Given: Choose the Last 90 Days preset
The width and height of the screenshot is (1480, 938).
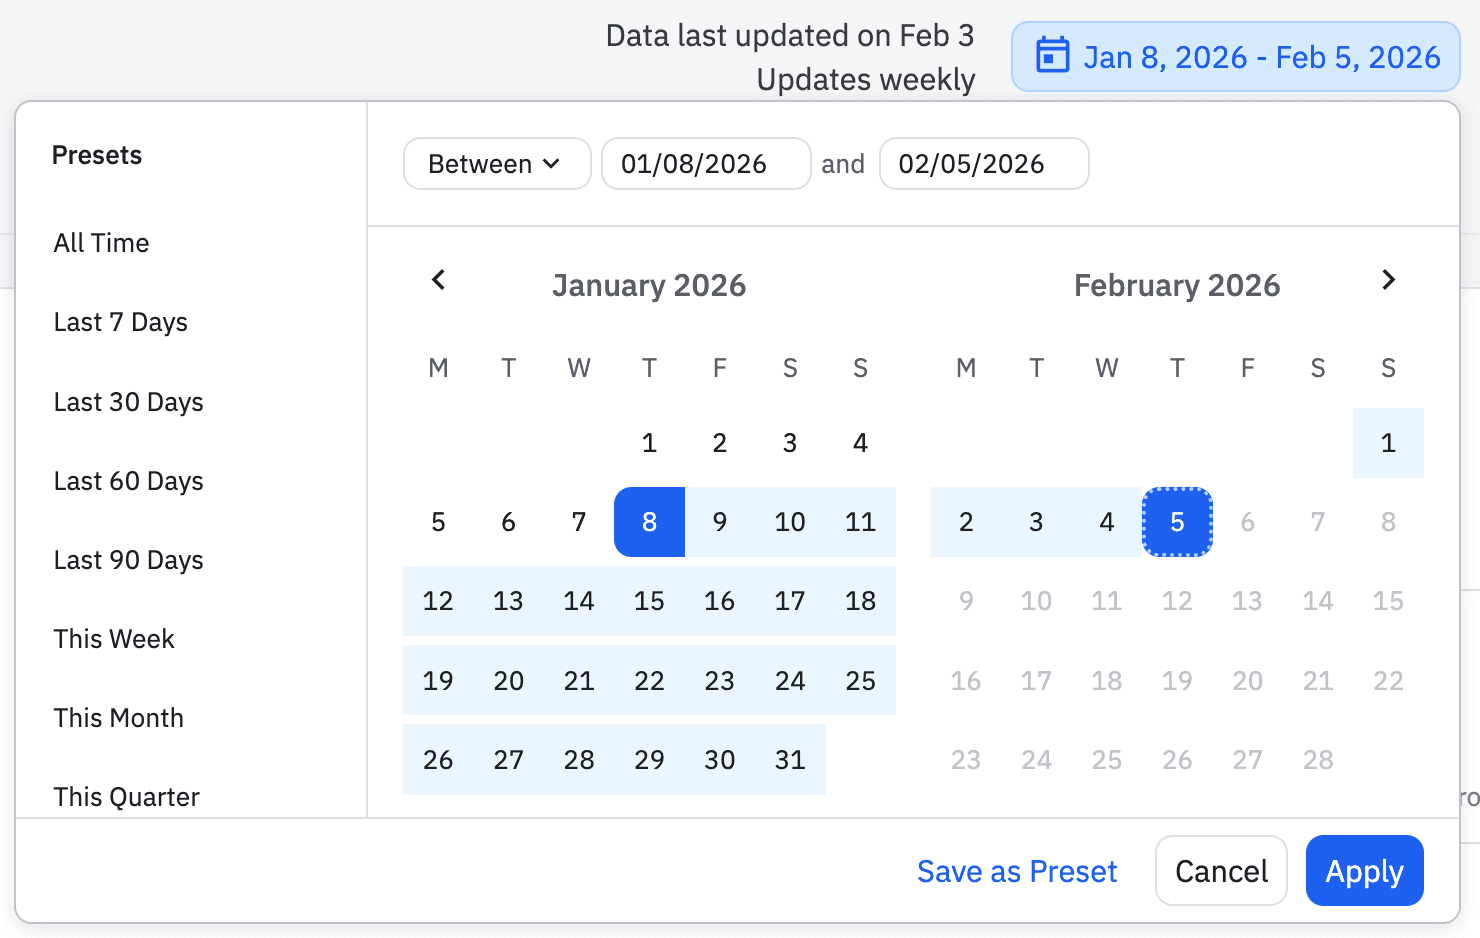Looking at the screenshot, I should 128,560.
